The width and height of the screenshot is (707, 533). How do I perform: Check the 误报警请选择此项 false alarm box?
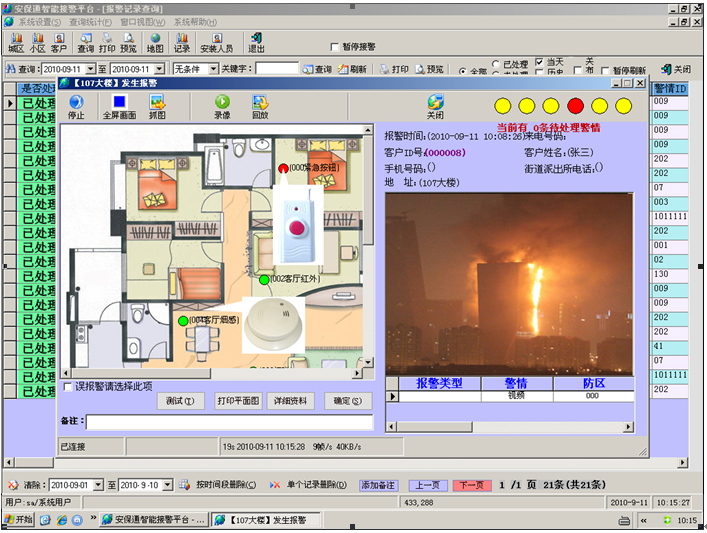coord(68,386)
